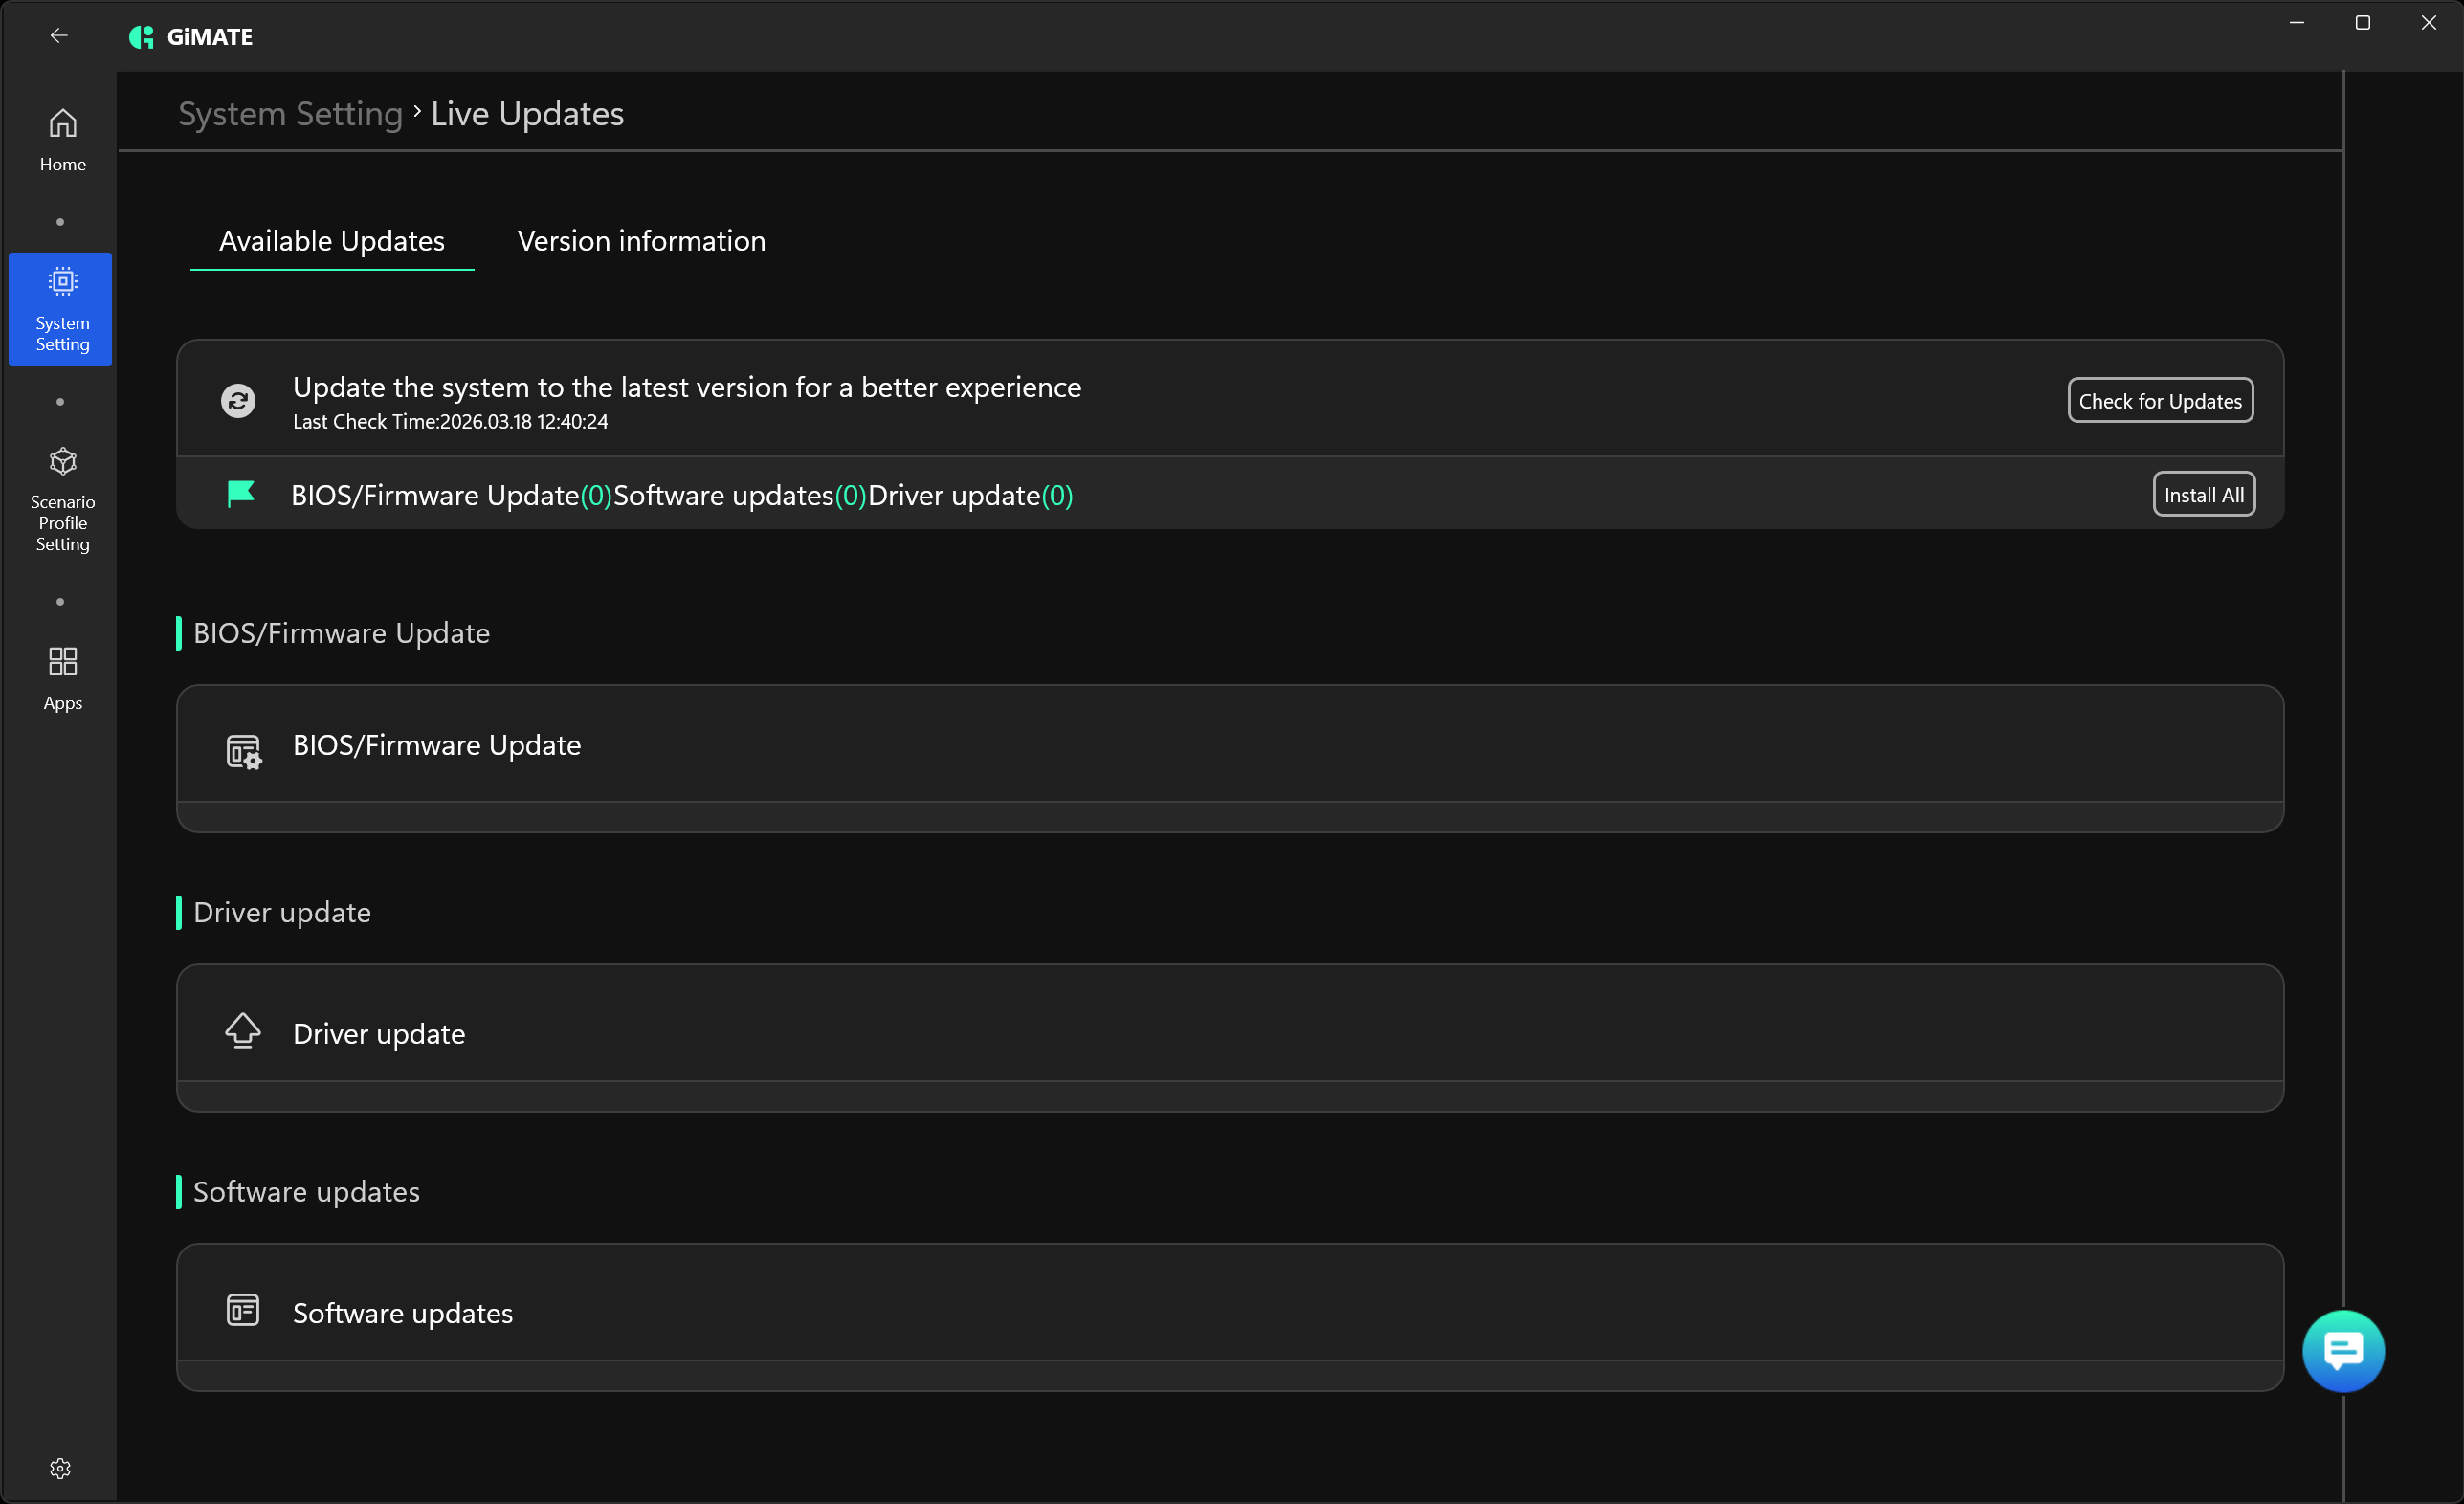
Task: Open settings gear at sidebar bottom
Action: (x=60, y=1468)
